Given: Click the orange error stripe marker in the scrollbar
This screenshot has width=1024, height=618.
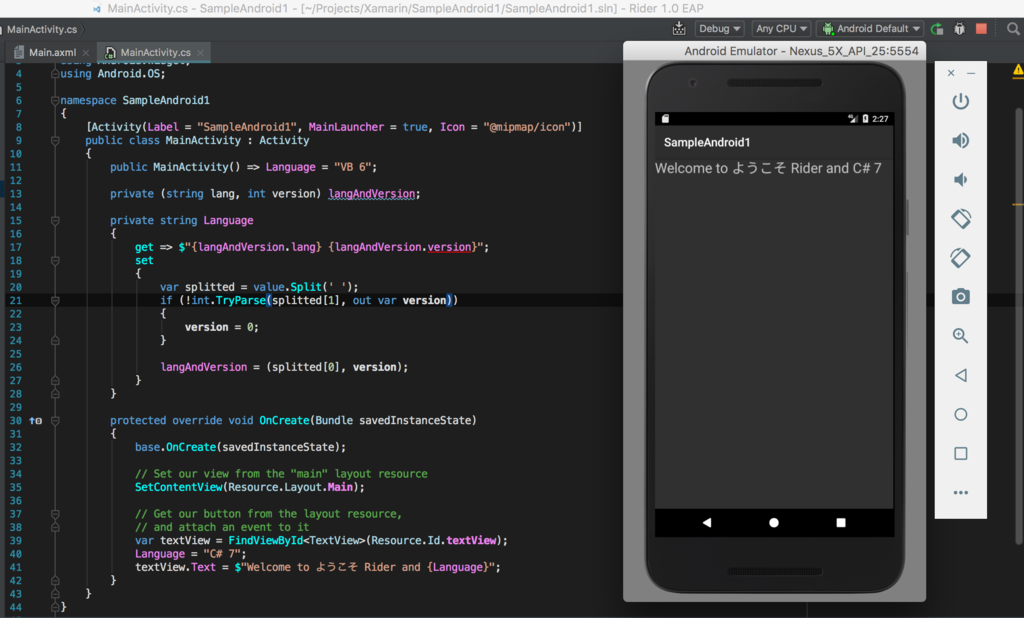Looking at the screenshot, I should [1018, 204].
